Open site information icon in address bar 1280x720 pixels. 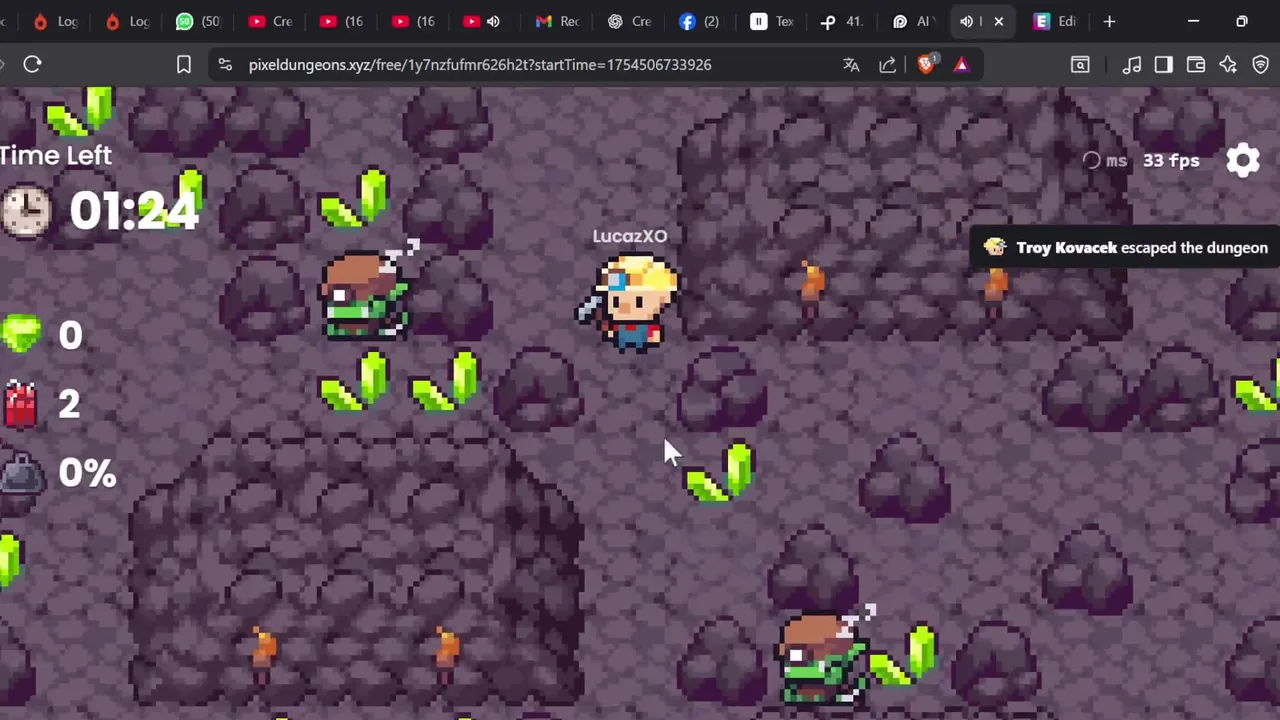[x=225, y=64]
